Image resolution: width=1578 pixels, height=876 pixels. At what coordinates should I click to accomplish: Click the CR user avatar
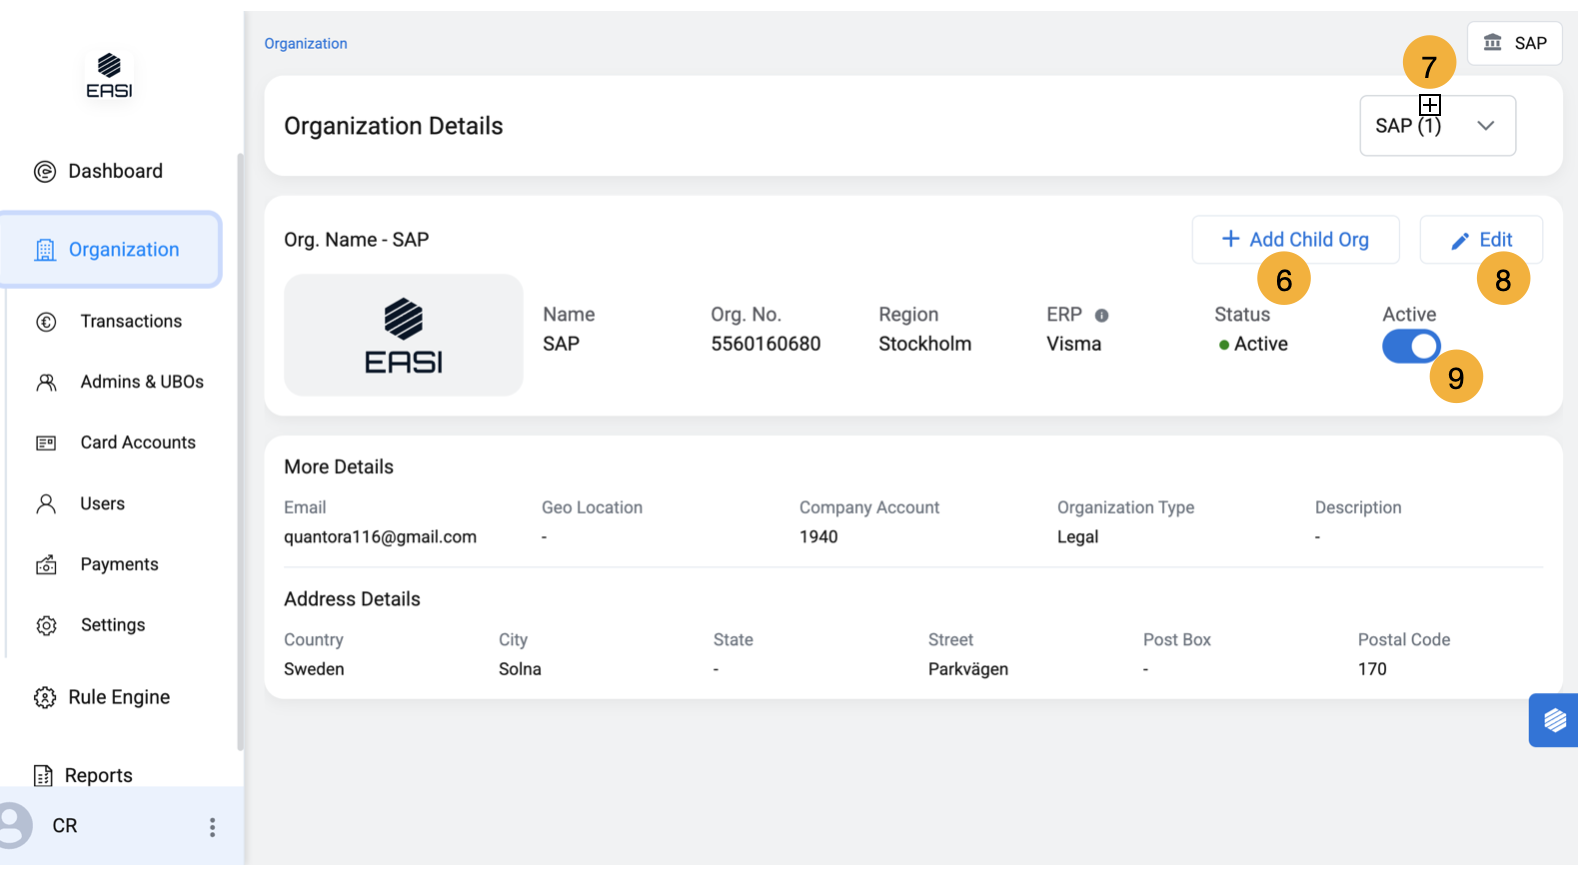point(14,826)
